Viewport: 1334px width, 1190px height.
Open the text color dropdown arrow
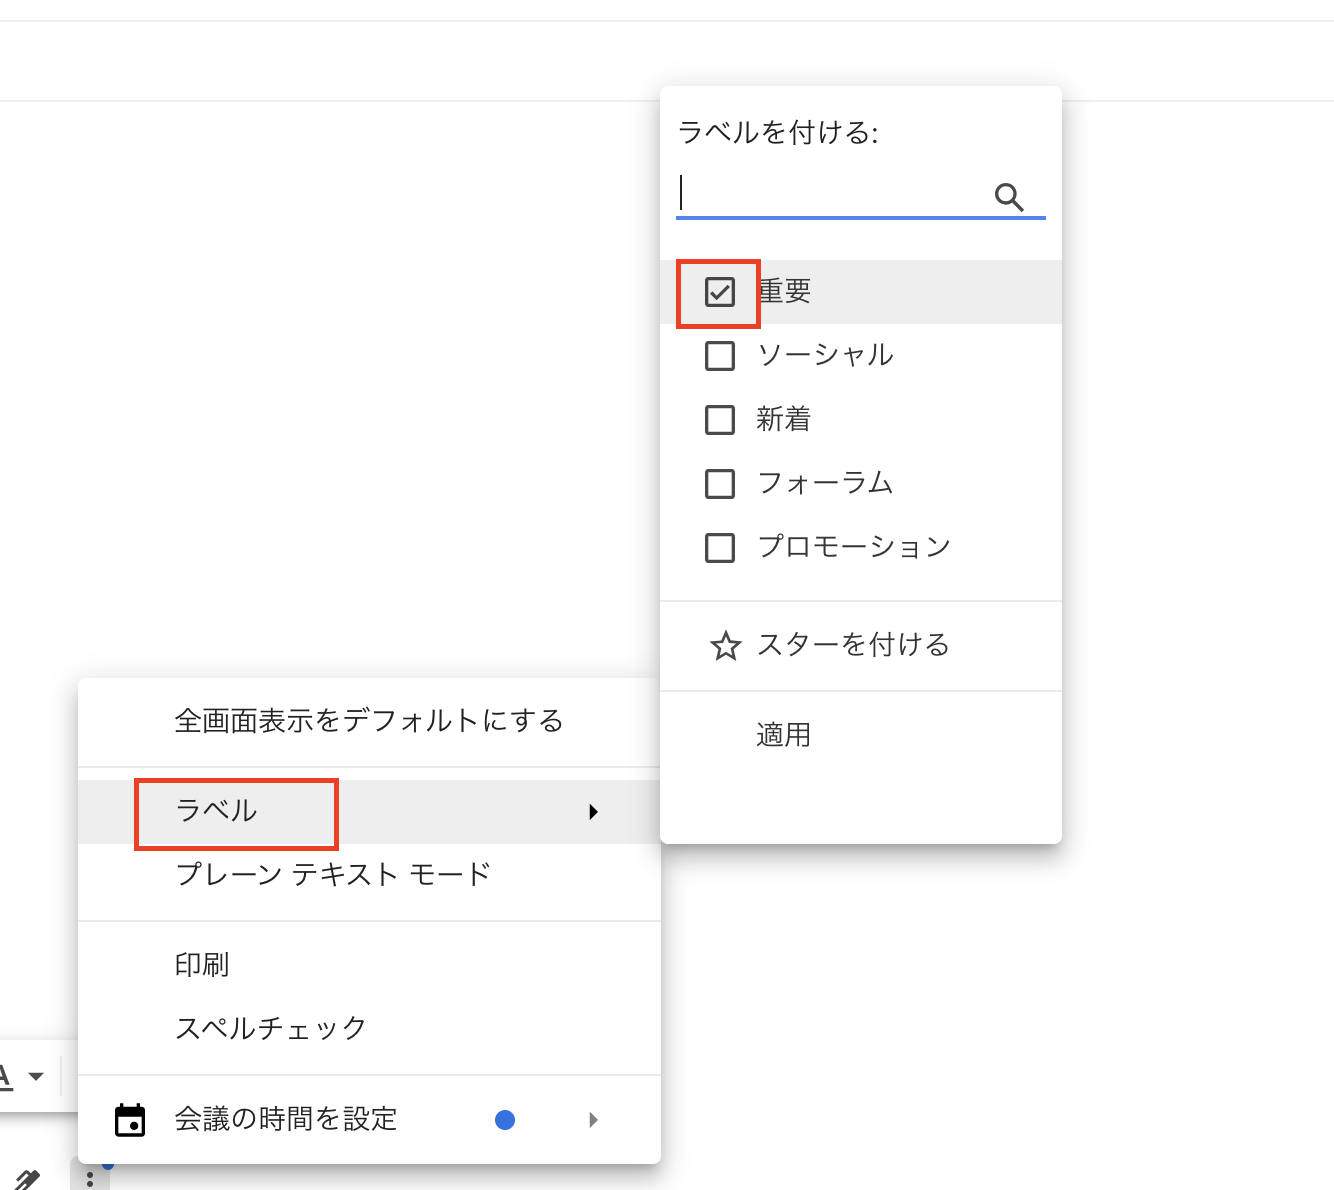pyautogui.click(x=36, y=1077)
